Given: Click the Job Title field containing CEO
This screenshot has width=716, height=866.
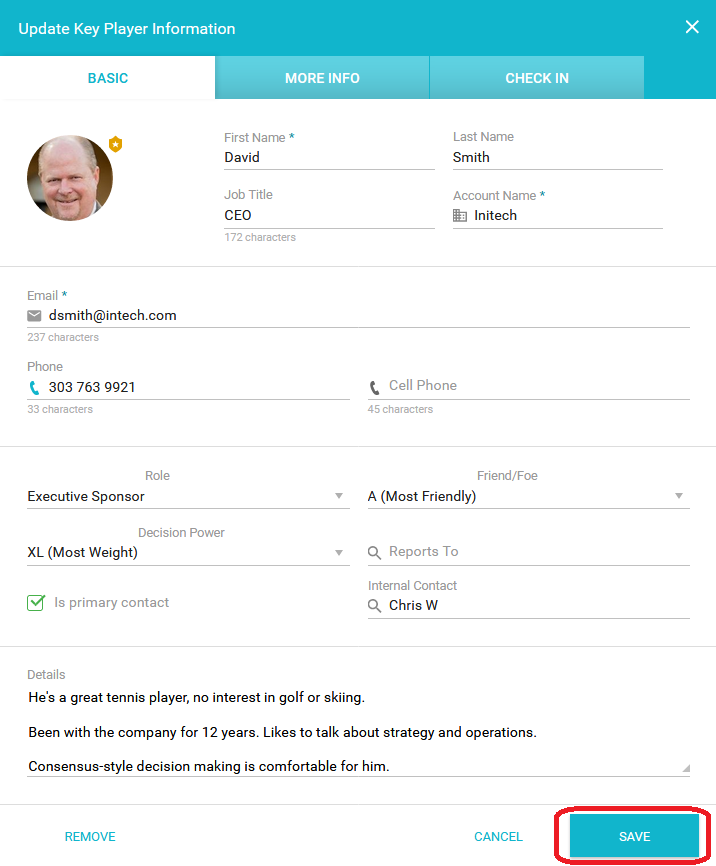Looking at the screenshot, I should [x=329, y=215].
